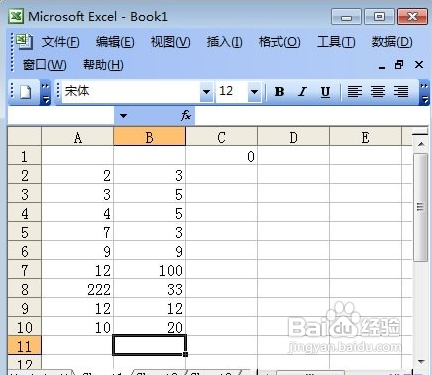Select cell B8 containing 33
This screenshot has height=375, width=432.
tap(150, 289)
